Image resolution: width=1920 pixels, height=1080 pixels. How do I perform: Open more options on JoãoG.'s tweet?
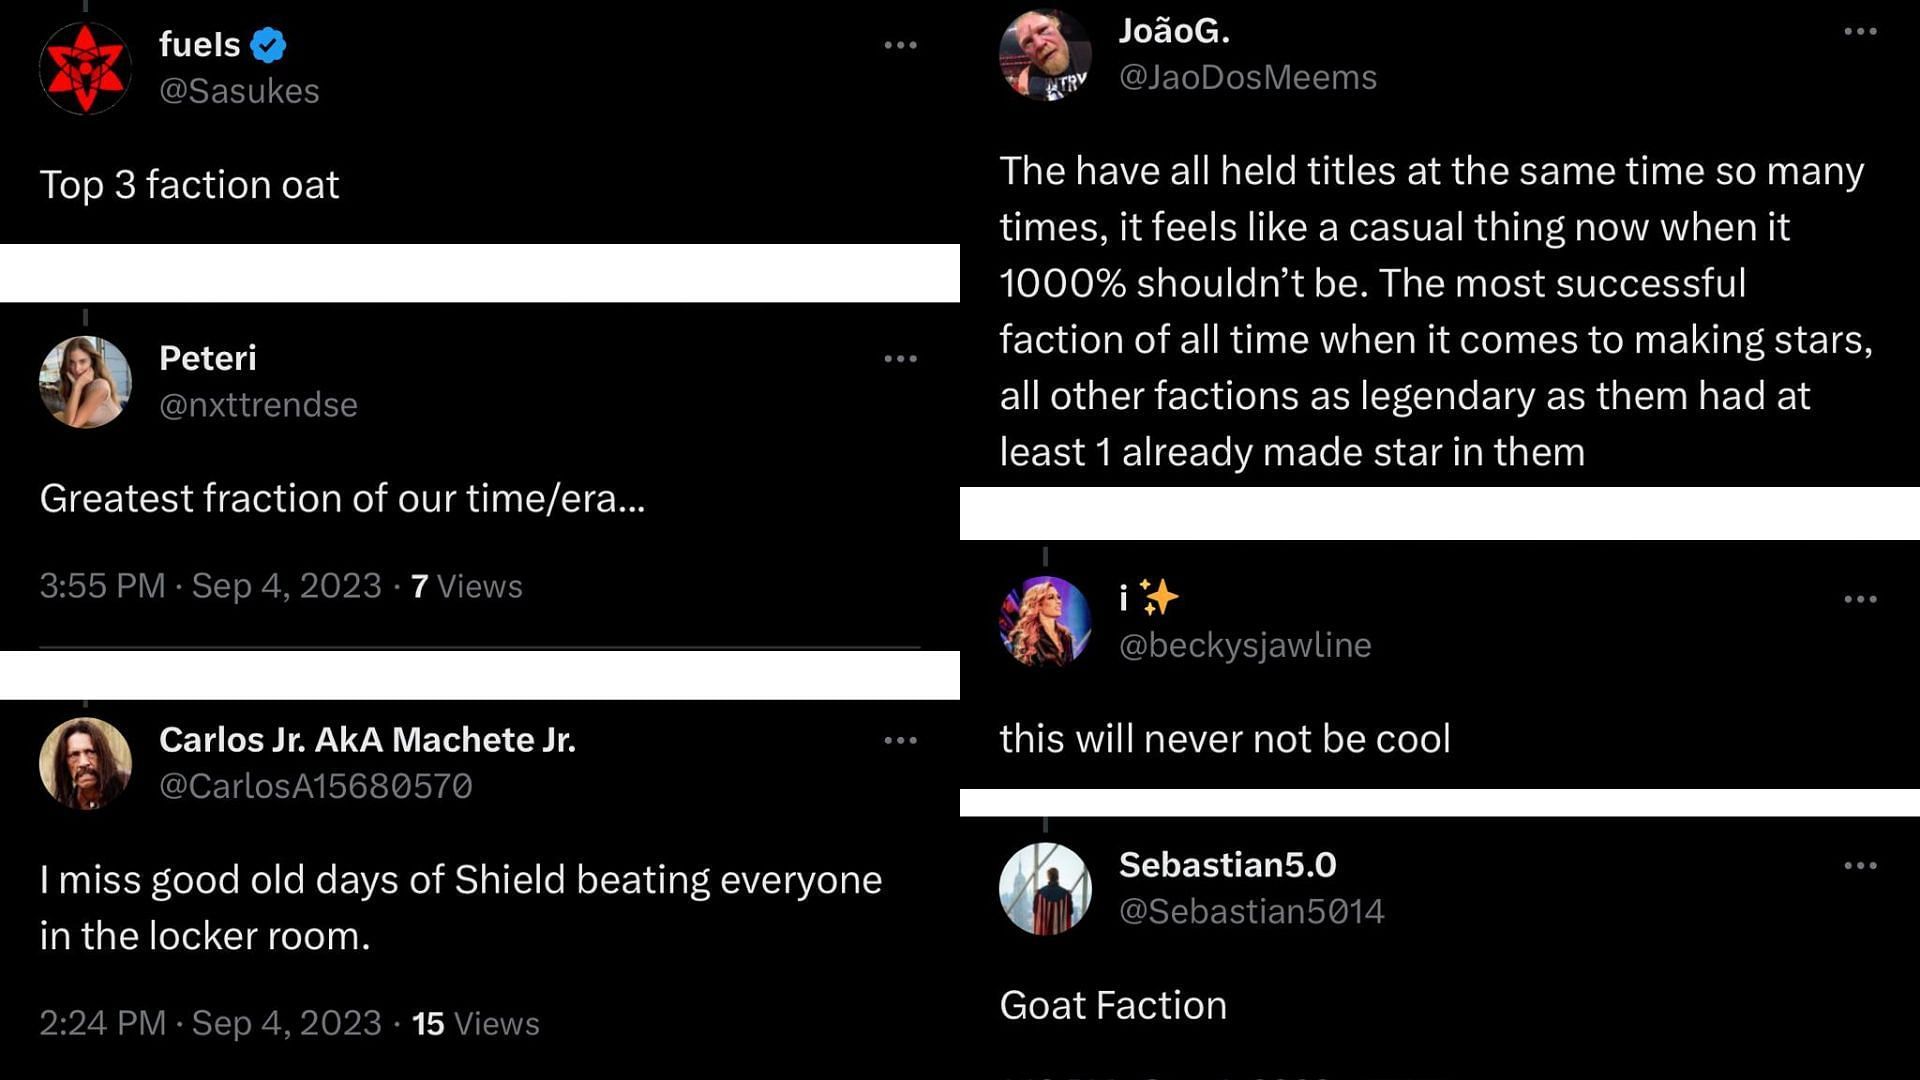1860,32
